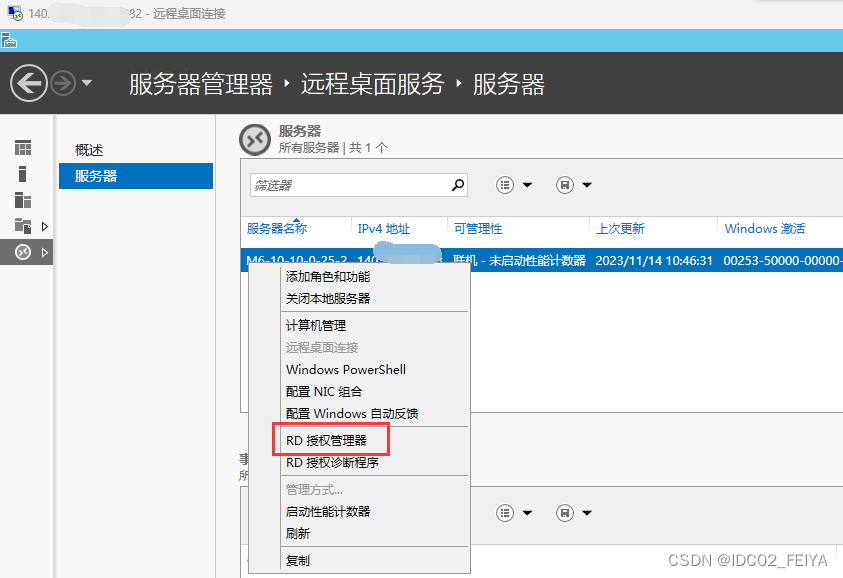Screen dimensions: 843x578
Task: Open the navigation history dropdown arrow
Action: (87, 83)
